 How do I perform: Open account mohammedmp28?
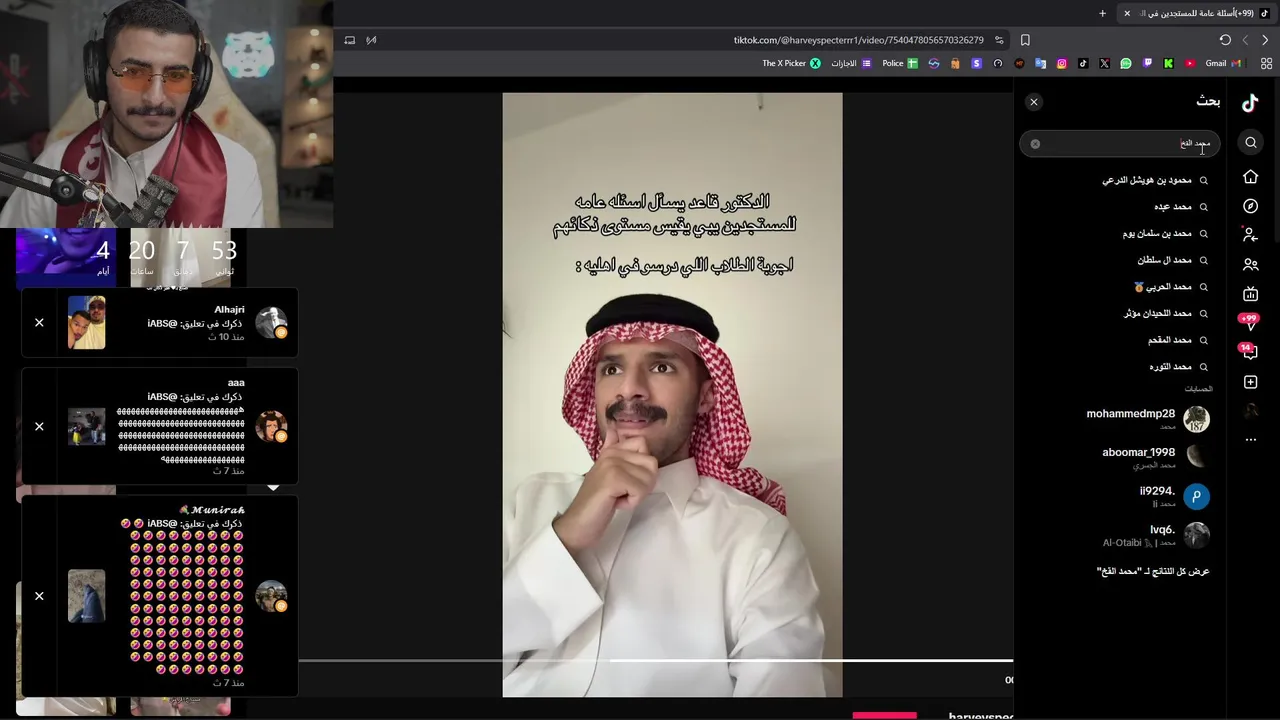coord(1148,419)
